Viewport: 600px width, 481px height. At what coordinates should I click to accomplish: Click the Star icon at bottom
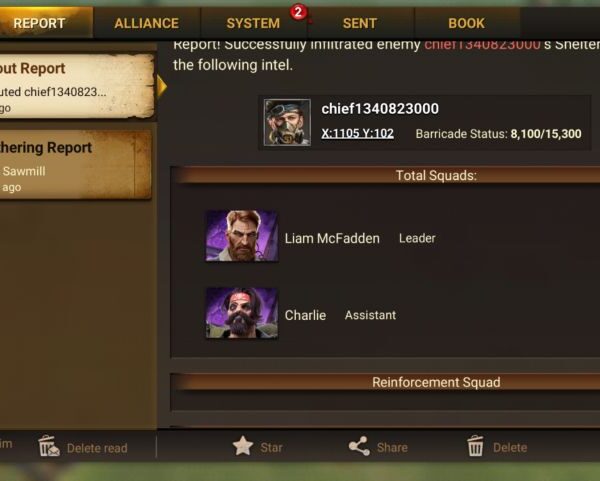click(x=243, y=446)
